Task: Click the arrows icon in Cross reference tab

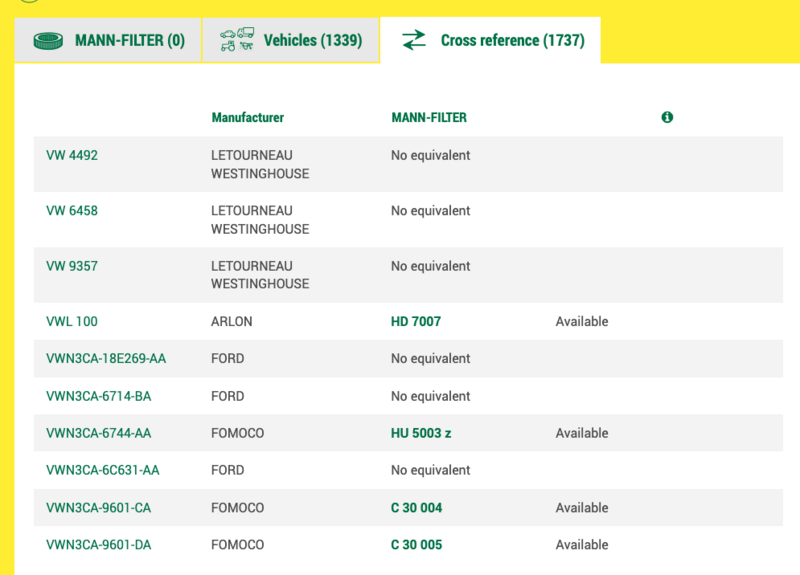Action: 414,40
